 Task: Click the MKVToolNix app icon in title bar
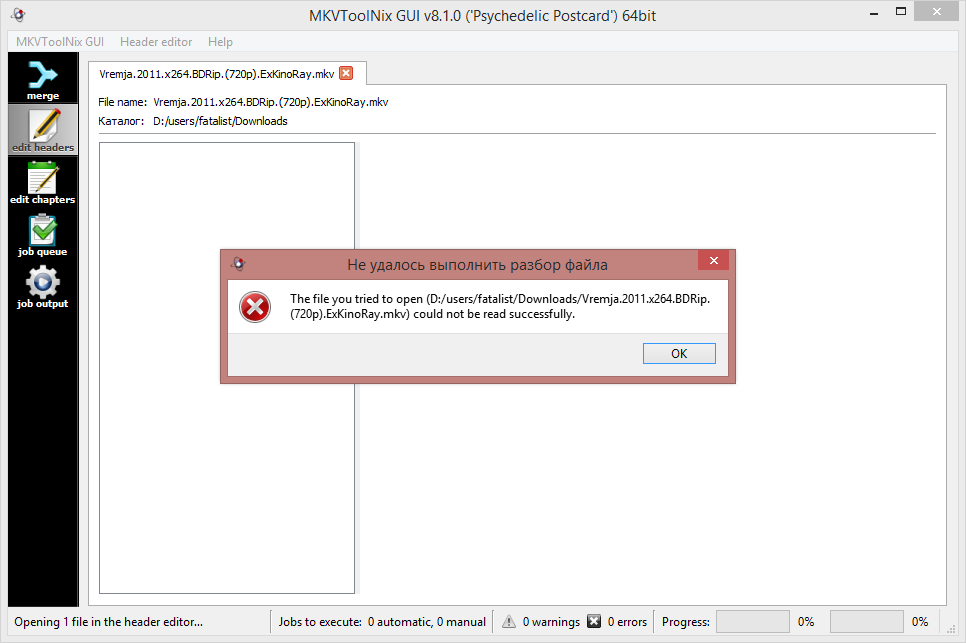pyautogui.click(x=18, y=14)
